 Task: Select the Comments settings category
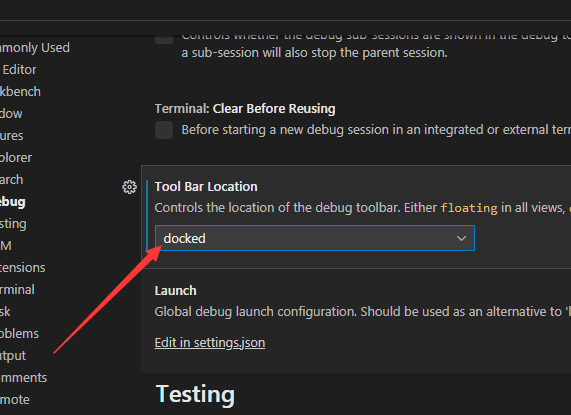click(24, 378)
